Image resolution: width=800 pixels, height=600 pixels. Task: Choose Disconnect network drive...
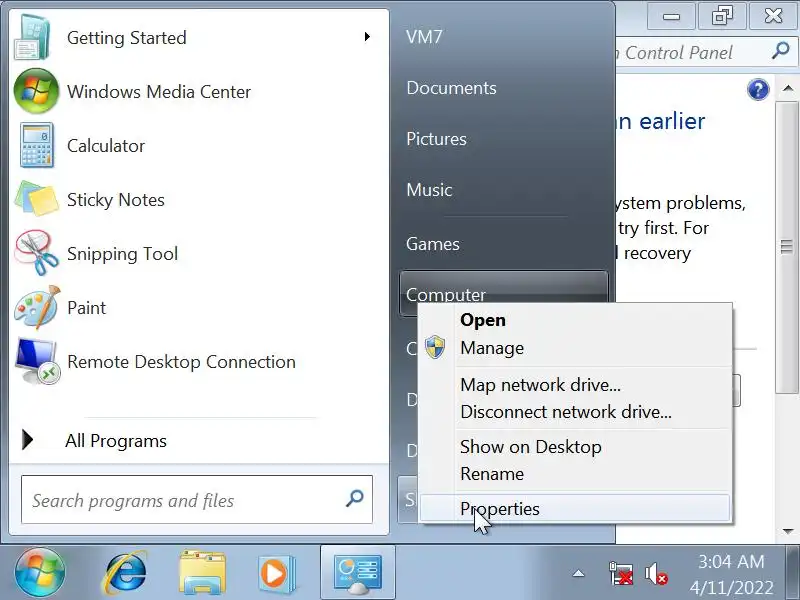click(x=576, y=412)
